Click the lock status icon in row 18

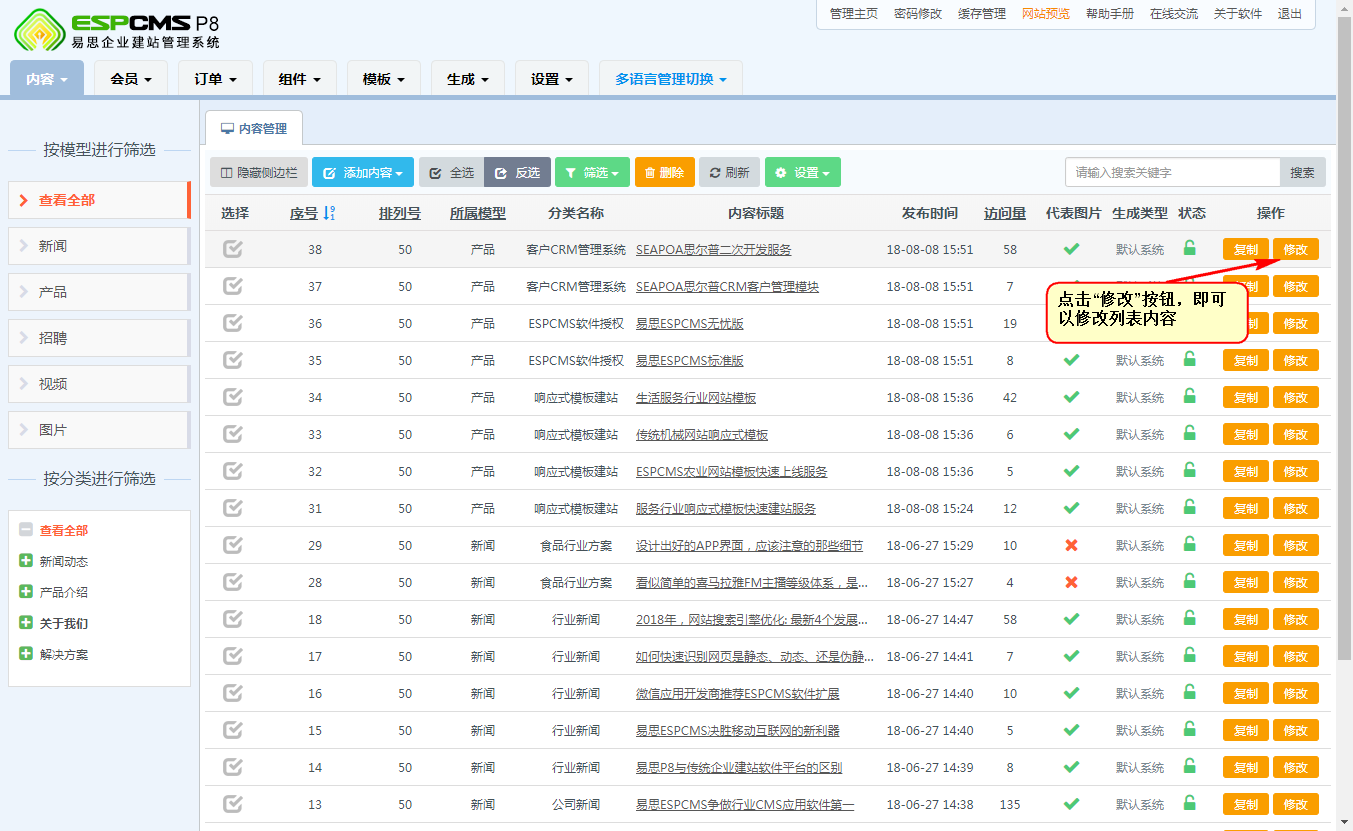coord(1189,618)
